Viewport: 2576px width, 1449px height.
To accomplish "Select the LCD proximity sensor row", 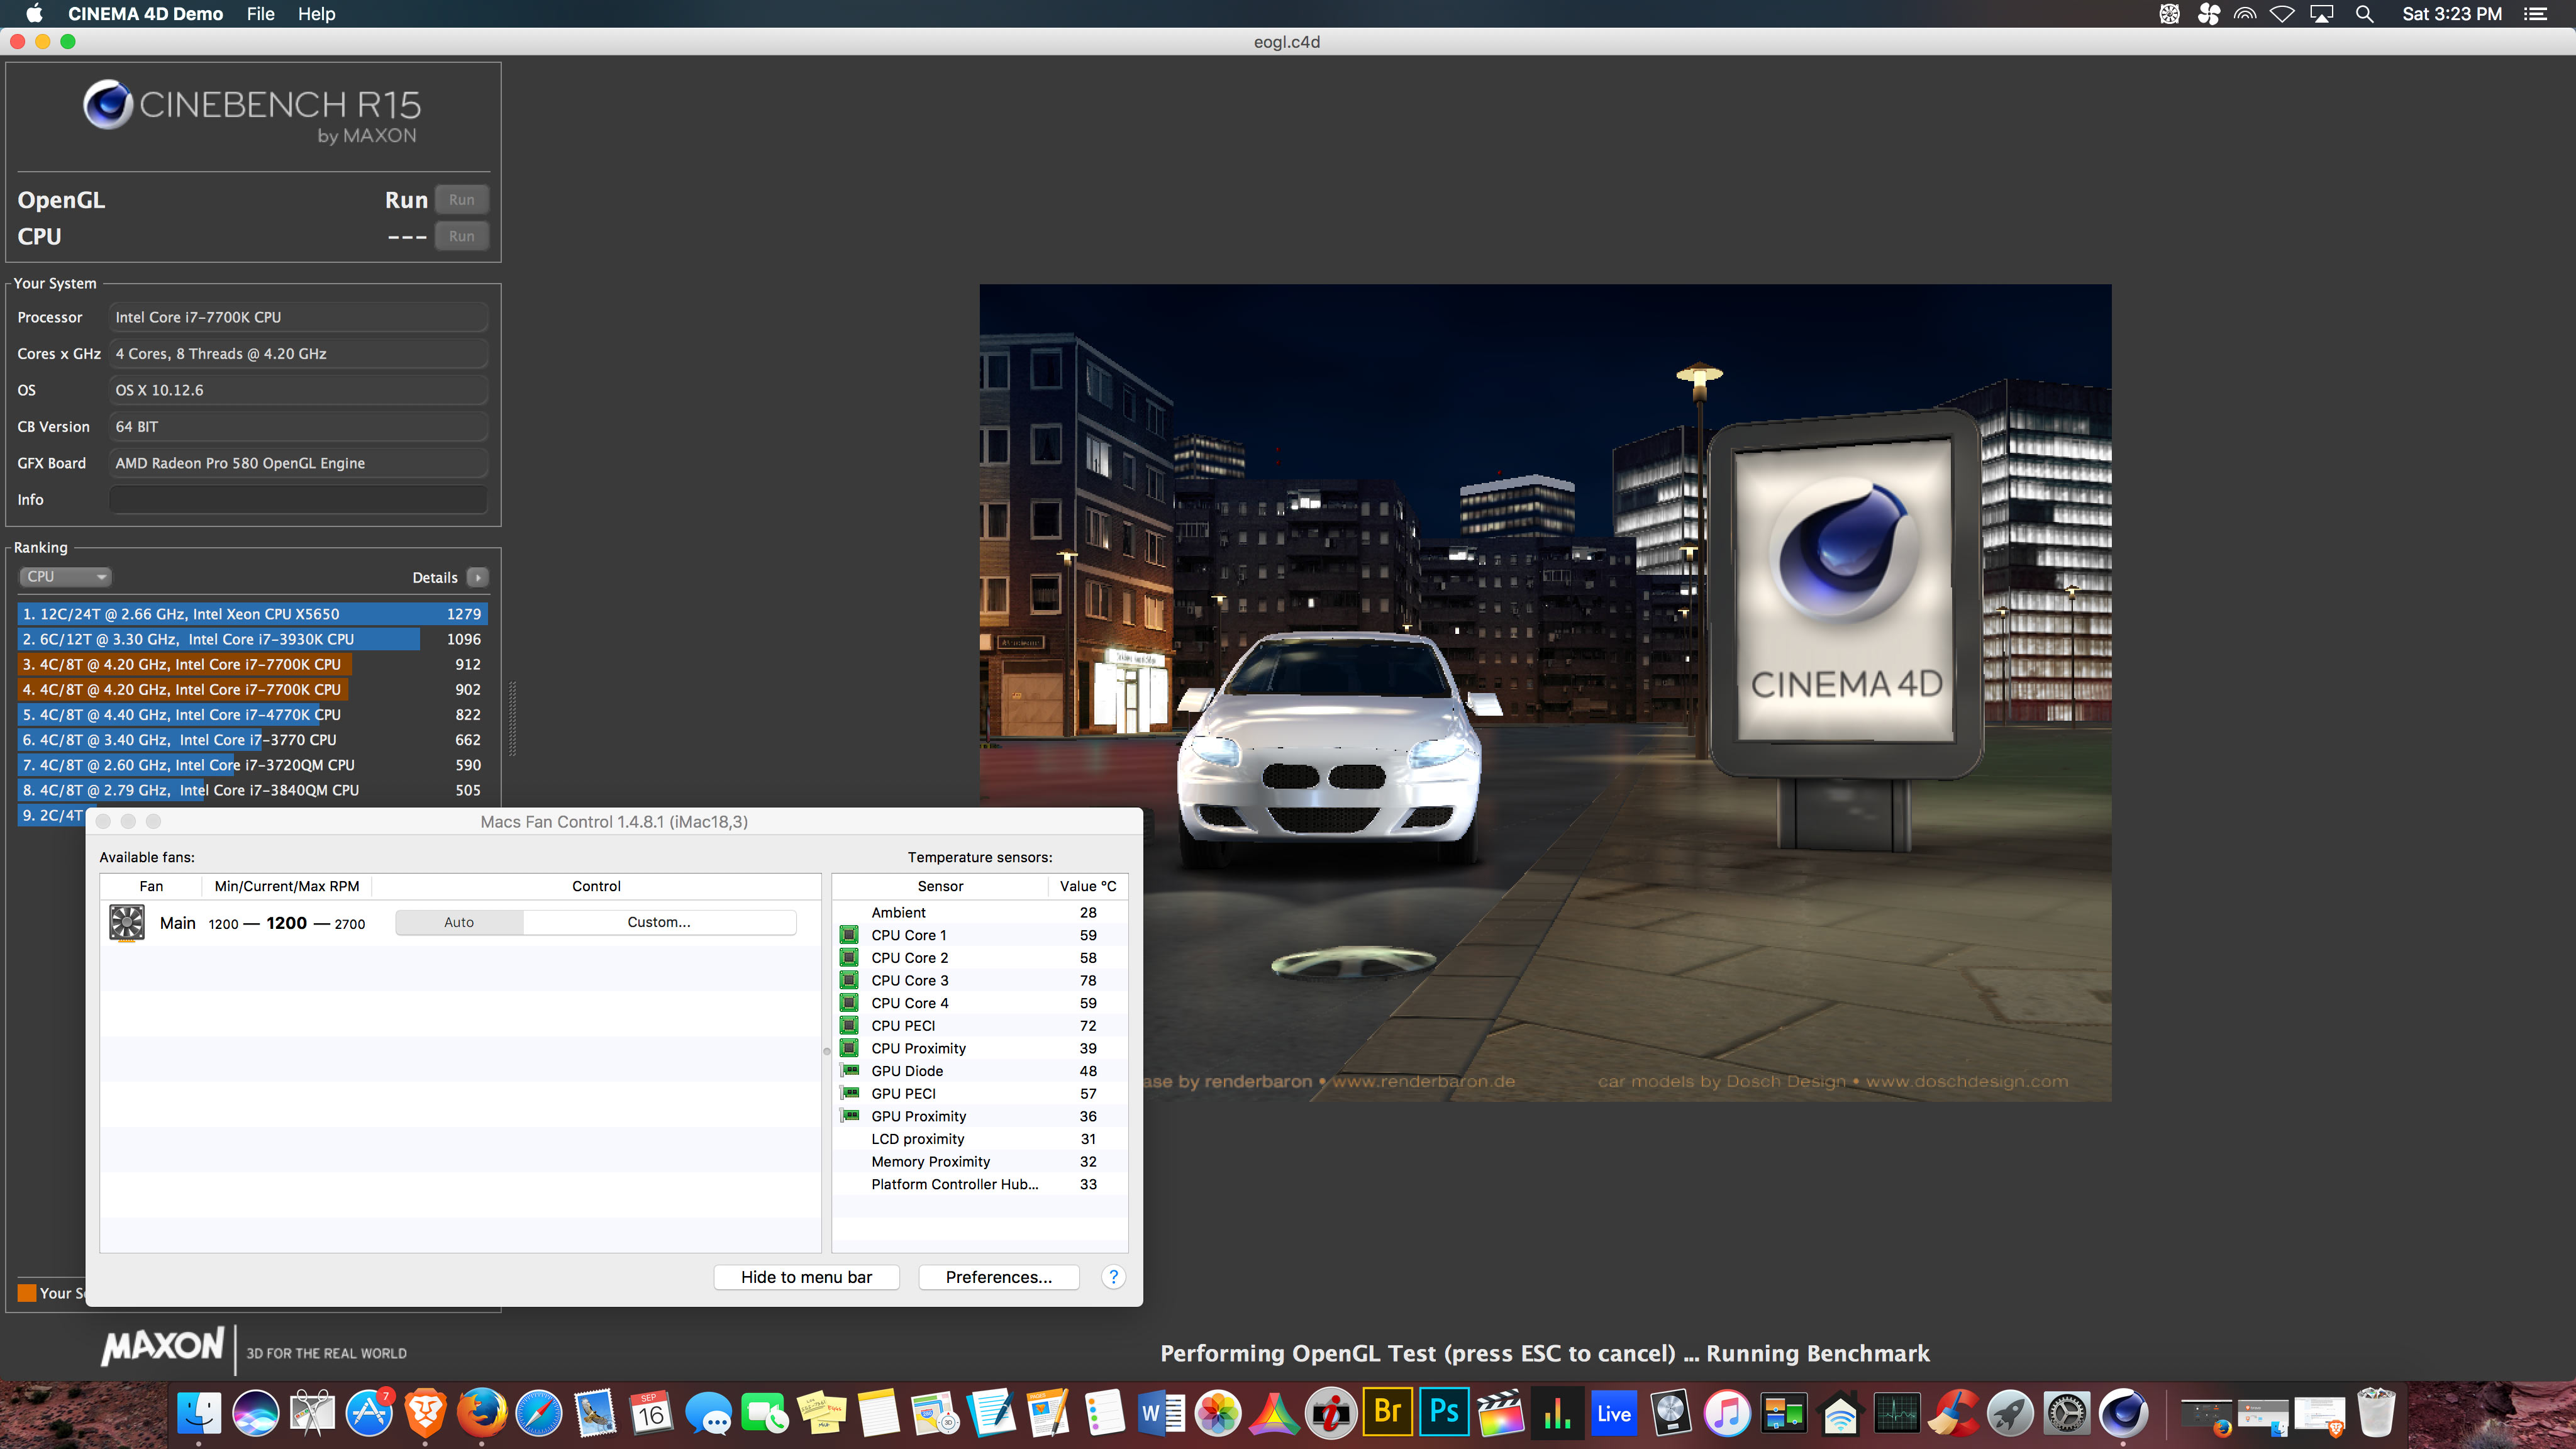I will click(x=980, y=1138).
